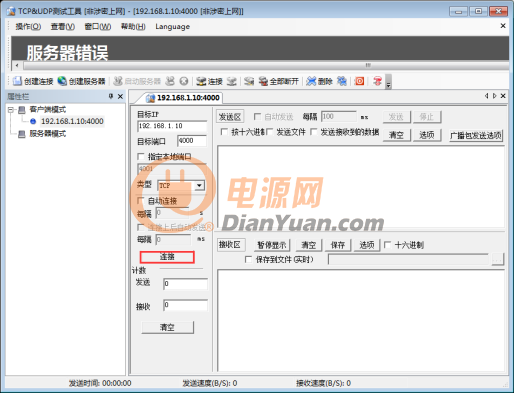Select the 客户端模式 tree node

47,109
